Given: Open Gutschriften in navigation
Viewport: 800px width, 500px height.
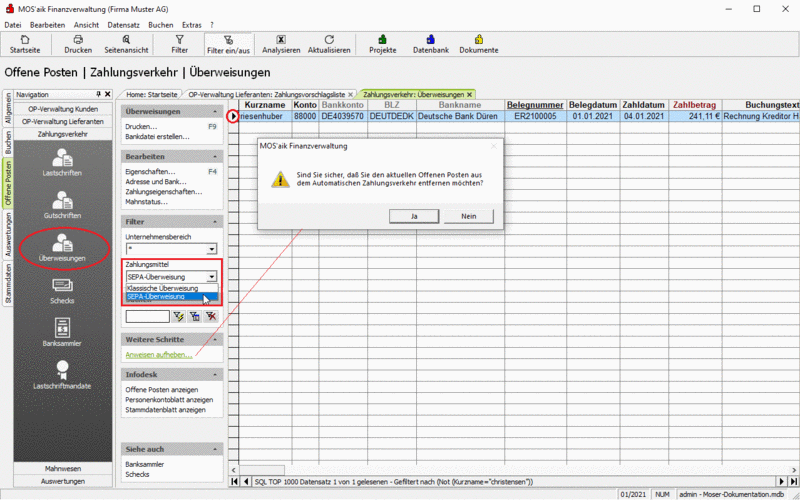Looking at the screenshot, I should click(x=62, y=205).
